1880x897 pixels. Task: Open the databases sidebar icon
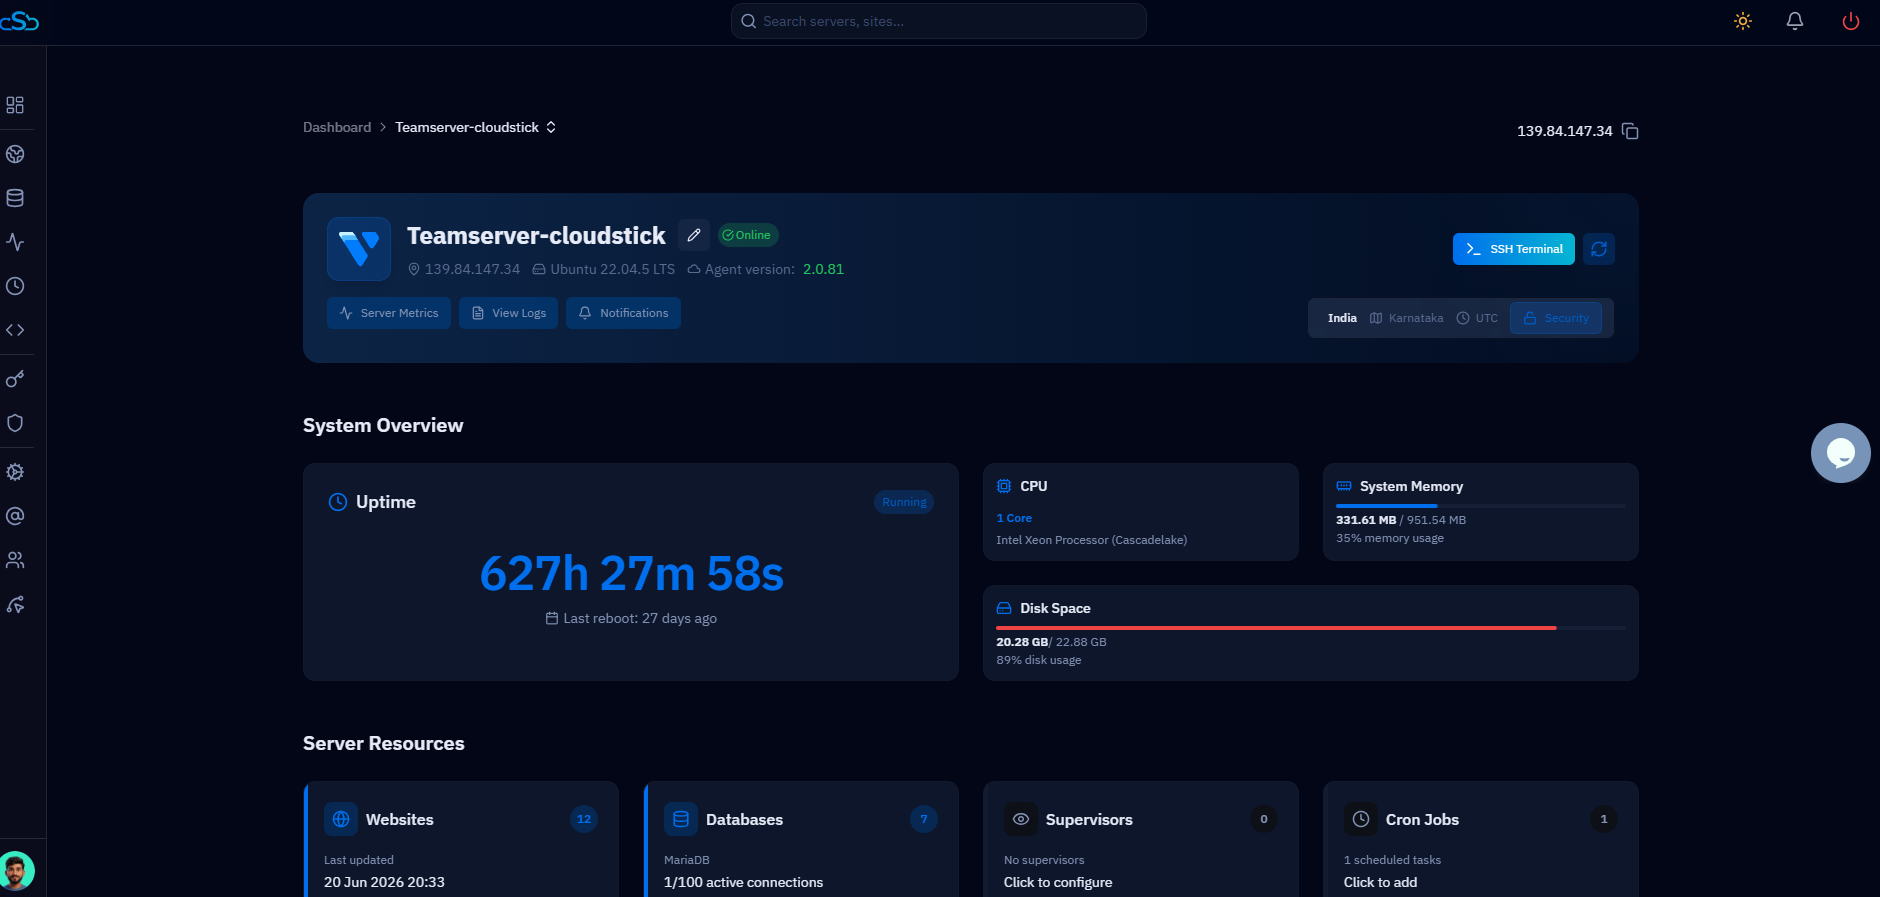15,198
